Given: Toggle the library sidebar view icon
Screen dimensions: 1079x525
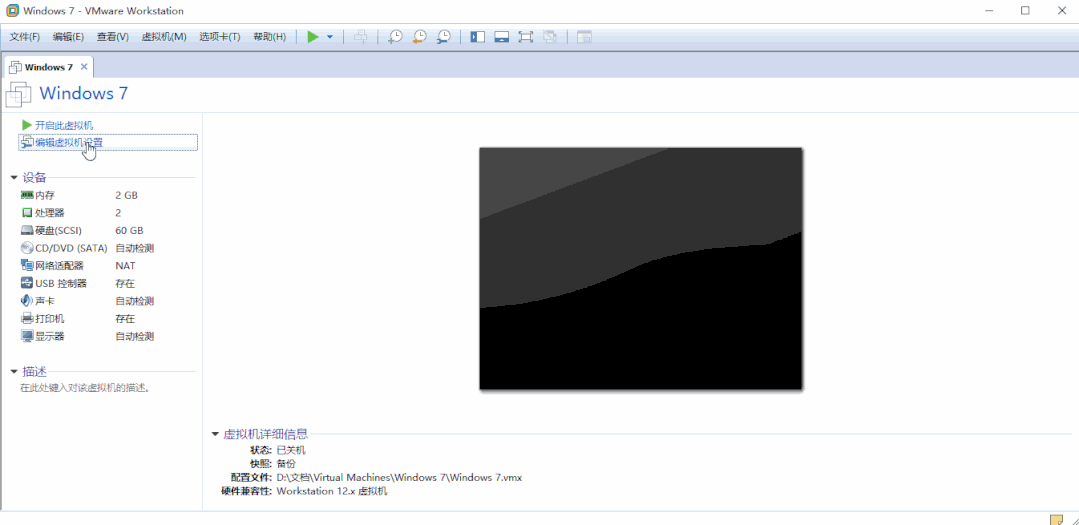Looking at the screenshot, I should click(478, 37).
